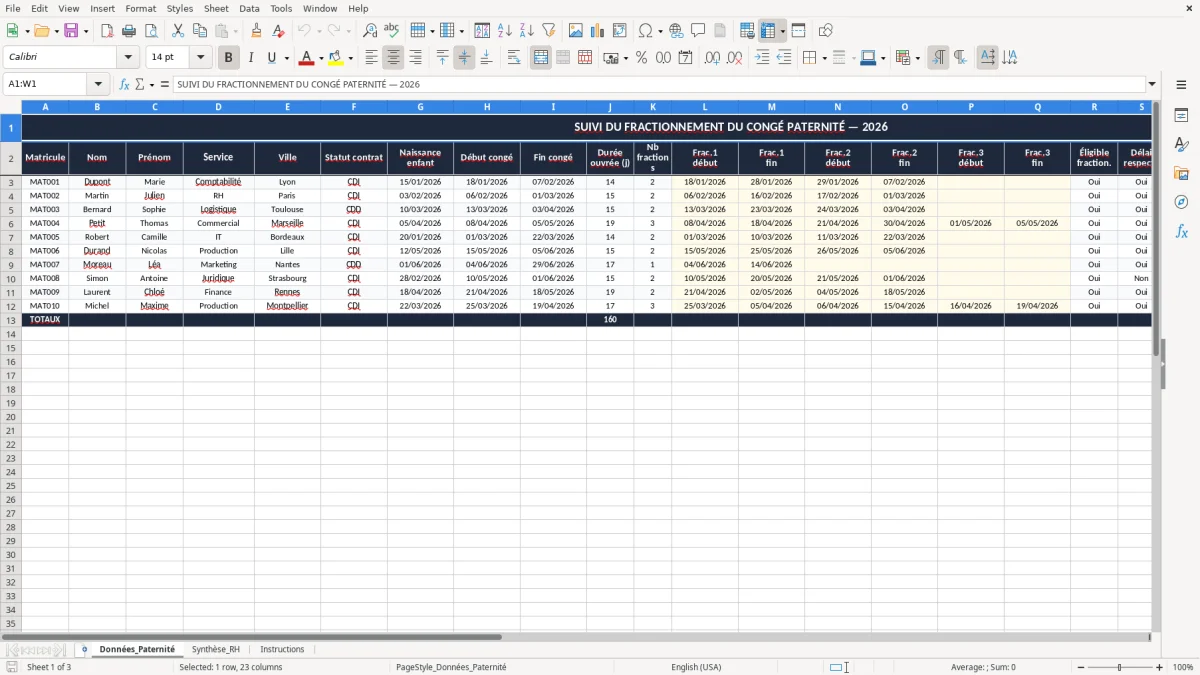The width and height of the screenshot is (1200, 675).
Task: Switch to Synthèse_RH sheet tab
Action: click(216, 649)
